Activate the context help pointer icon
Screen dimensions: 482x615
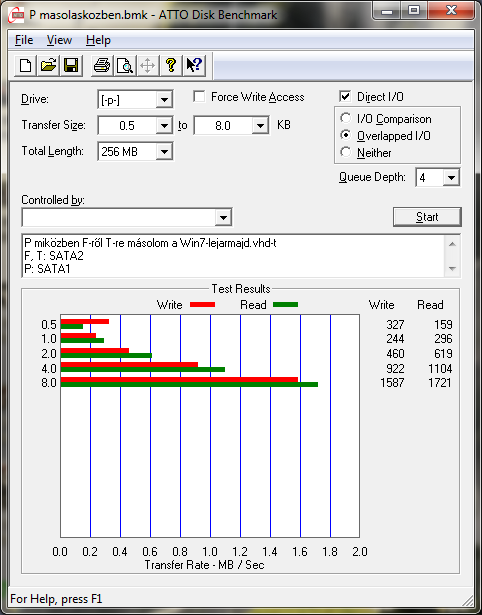[x=193, y=65]
